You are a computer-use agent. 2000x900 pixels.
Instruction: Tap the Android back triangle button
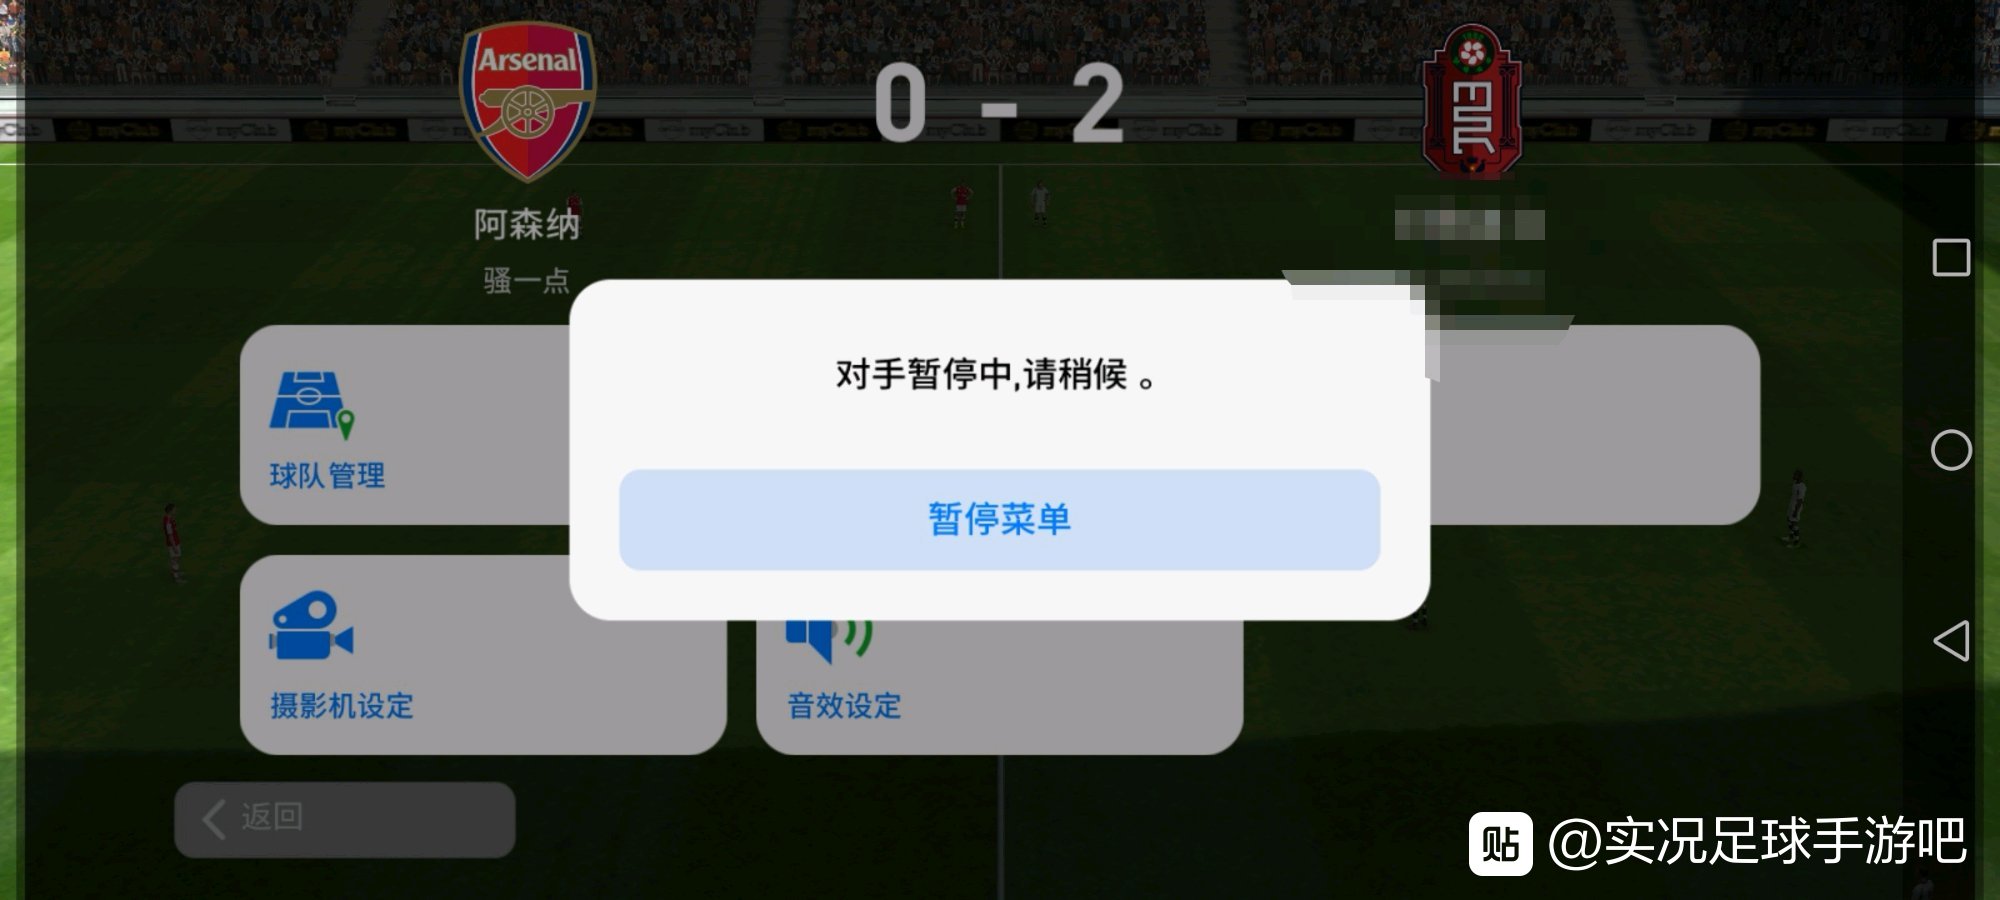click(x=1951, y=640)
